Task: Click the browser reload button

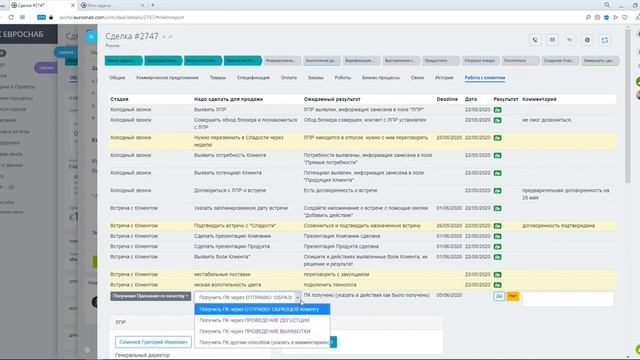Action: pyautogui.click(x=11, y=18)
